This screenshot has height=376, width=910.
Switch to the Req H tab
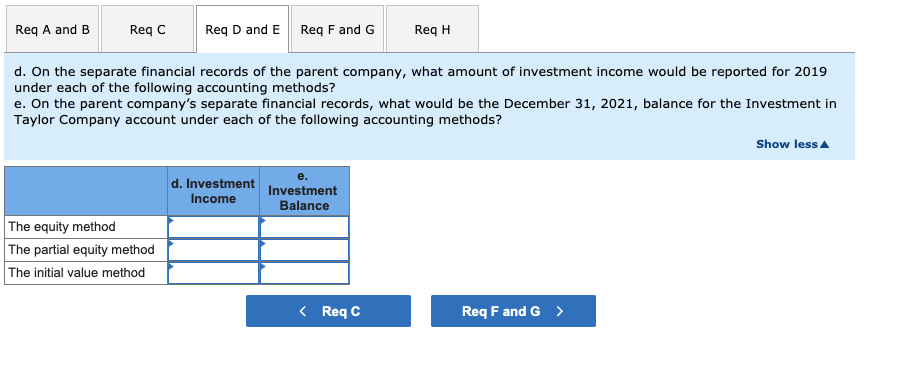pos(432,29)
